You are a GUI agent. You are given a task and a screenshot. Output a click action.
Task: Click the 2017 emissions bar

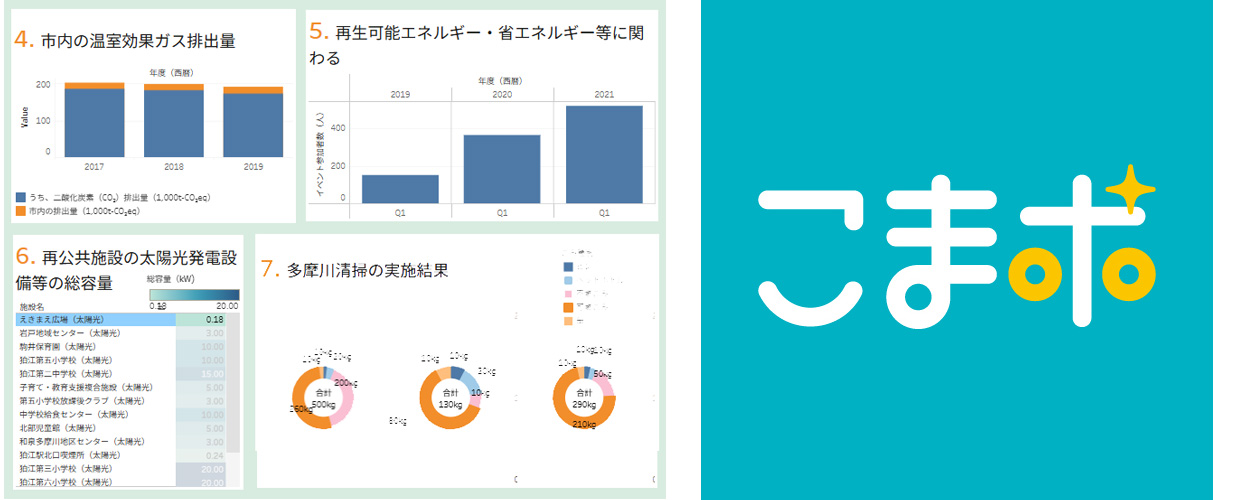click(94, 120)
